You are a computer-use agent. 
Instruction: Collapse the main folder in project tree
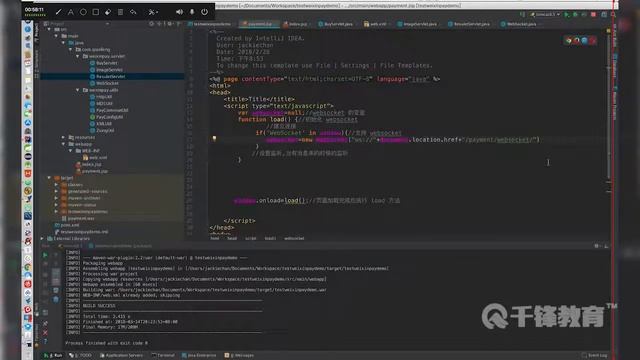click(56, 36)
